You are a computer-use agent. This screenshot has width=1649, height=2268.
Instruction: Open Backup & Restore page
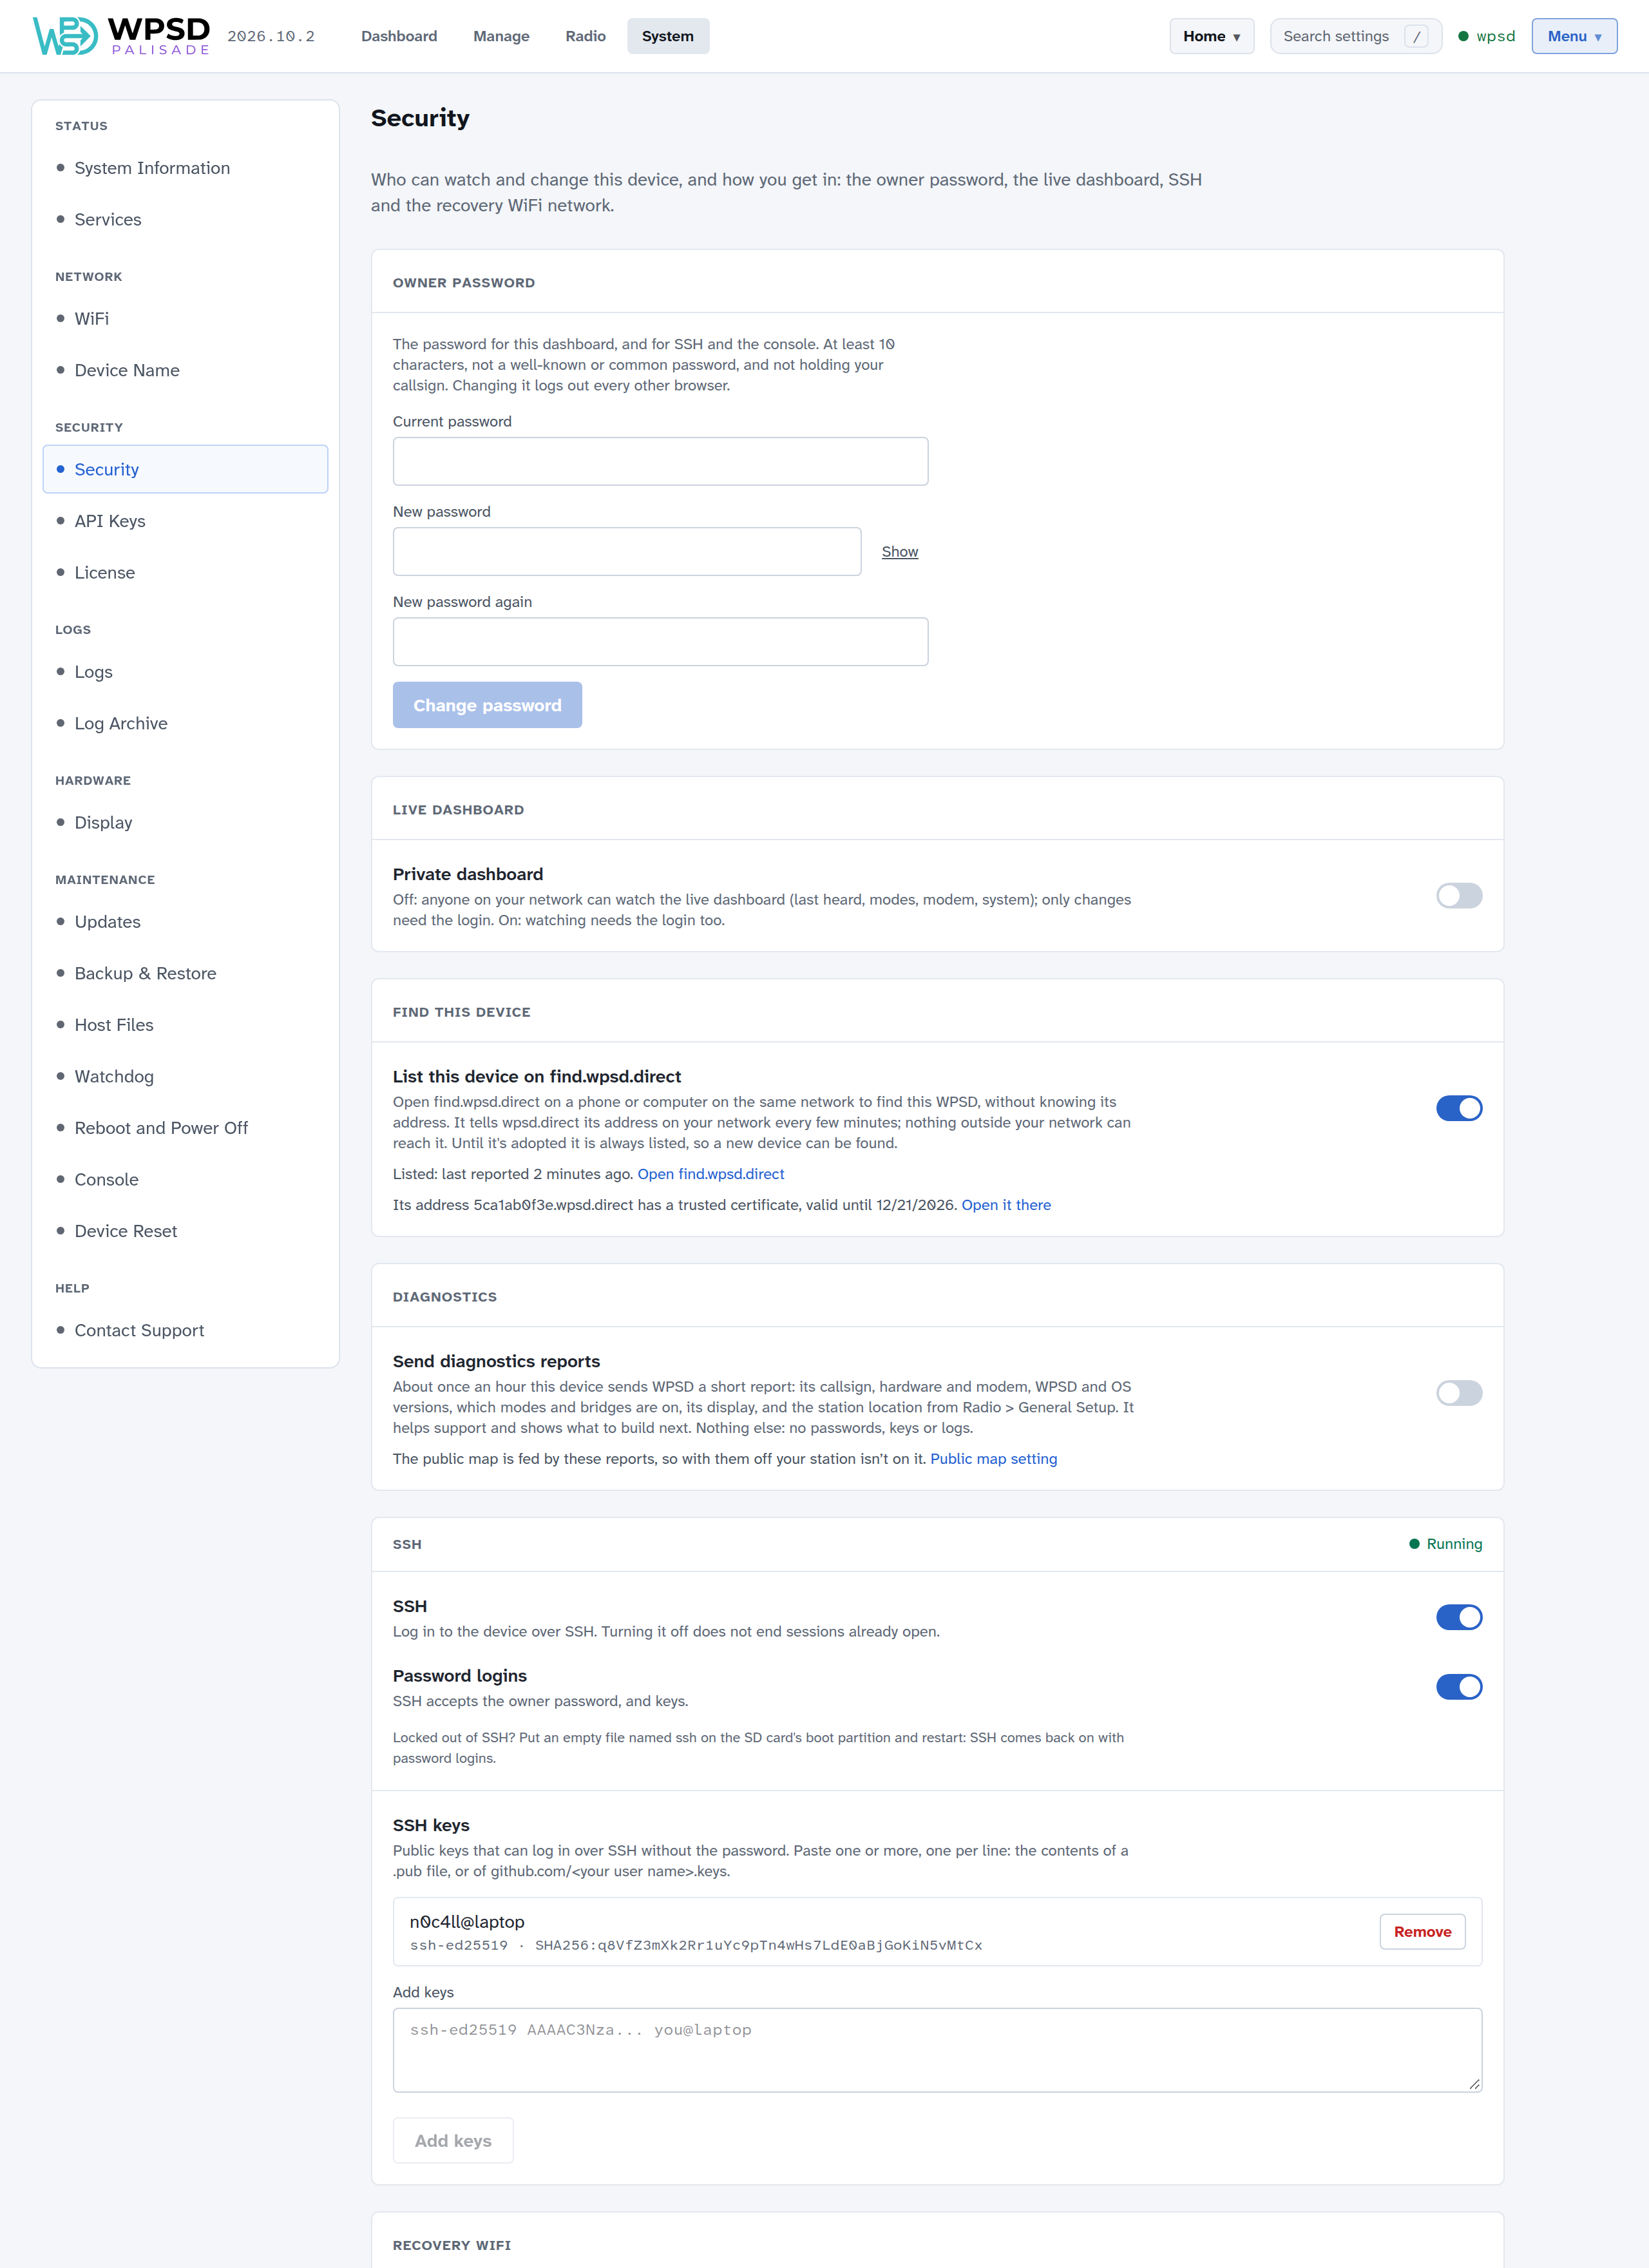186,973
